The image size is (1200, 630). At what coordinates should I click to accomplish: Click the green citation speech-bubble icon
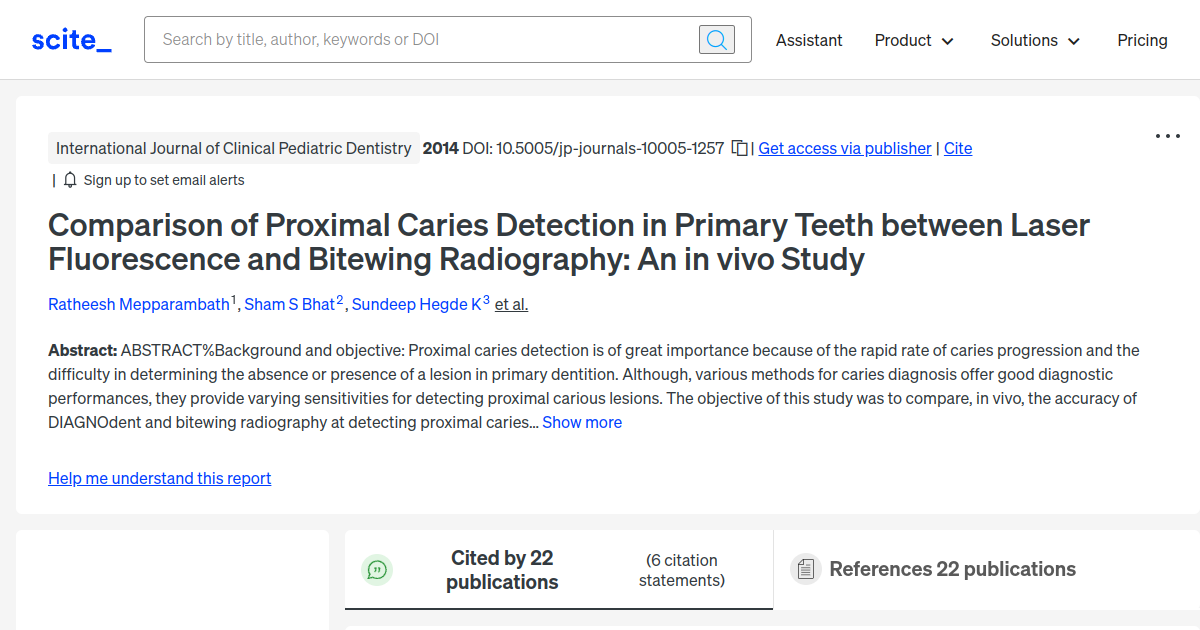(x=377, y=569)
